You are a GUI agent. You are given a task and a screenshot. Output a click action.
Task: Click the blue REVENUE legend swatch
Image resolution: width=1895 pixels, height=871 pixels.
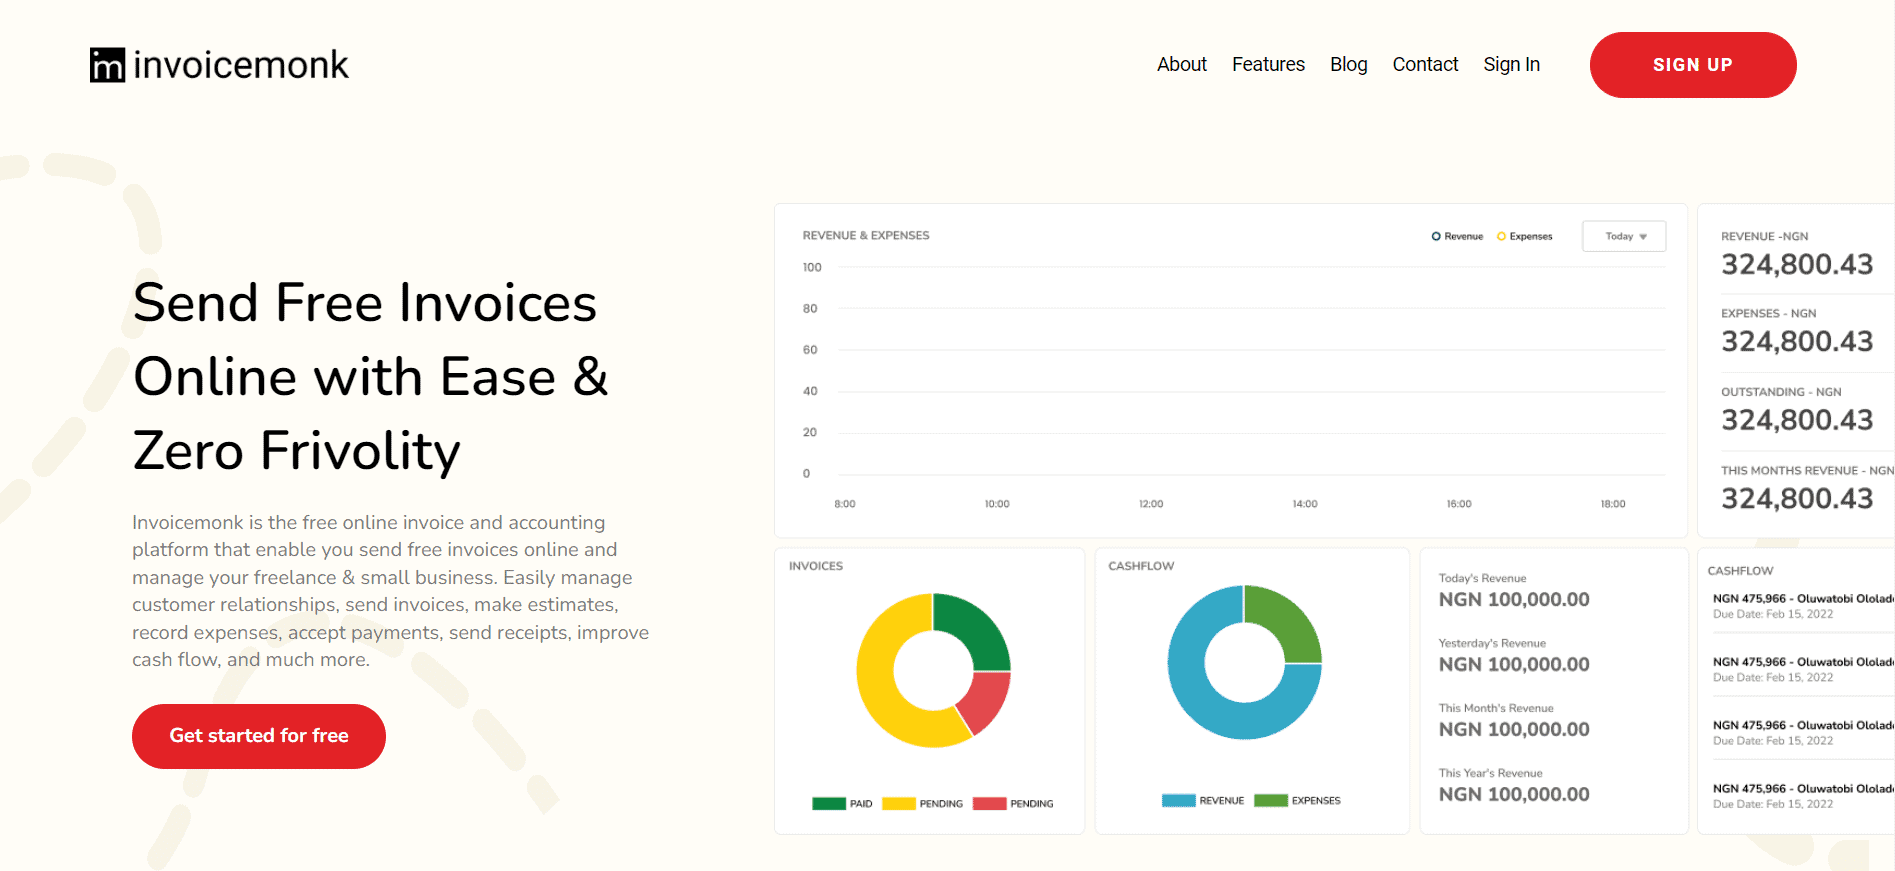pos(1178,800)
